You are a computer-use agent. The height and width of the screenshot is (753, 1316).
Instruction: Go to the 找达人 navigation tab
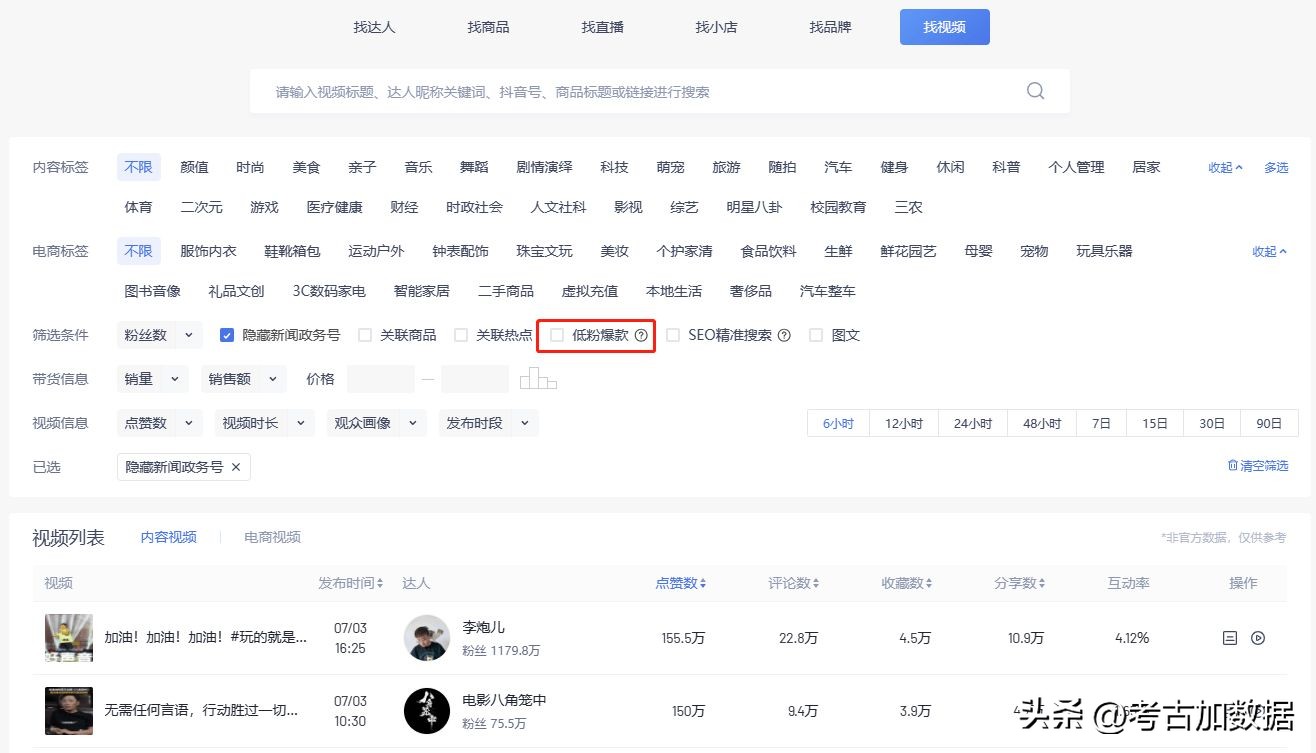[374, 27]
